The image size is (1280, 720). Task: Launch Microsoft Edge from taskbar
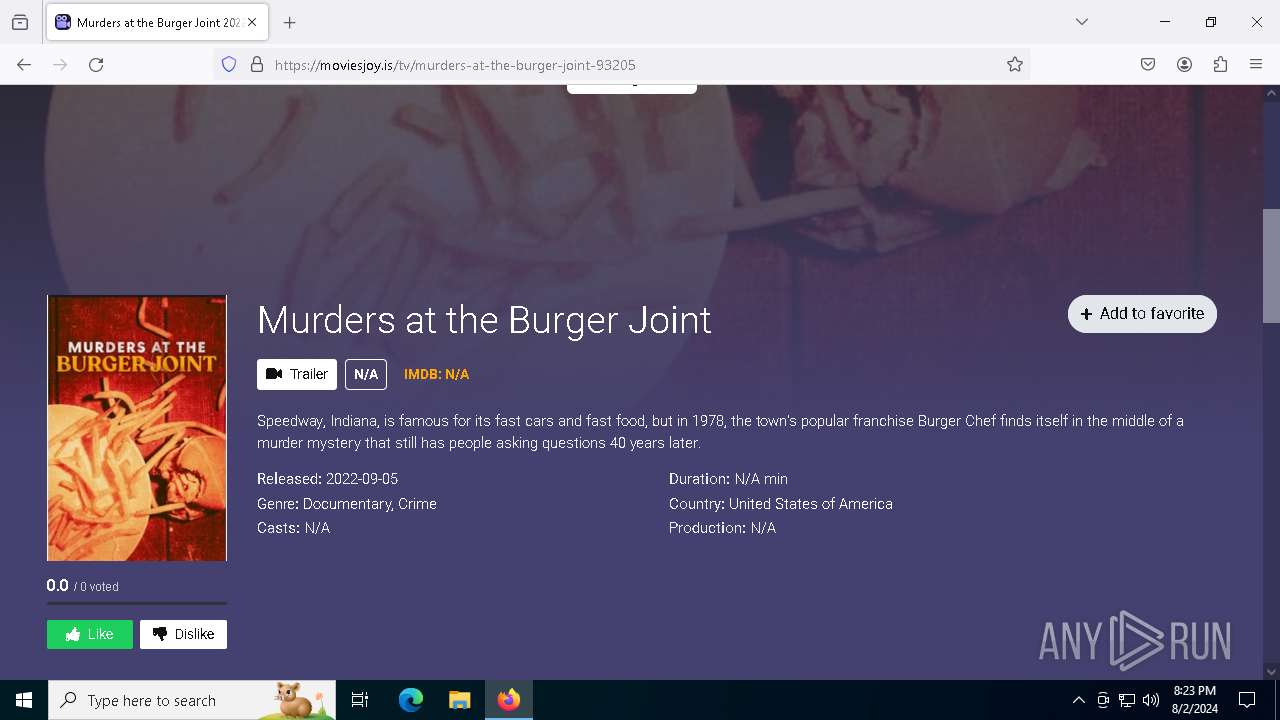[x=411, y=700]
